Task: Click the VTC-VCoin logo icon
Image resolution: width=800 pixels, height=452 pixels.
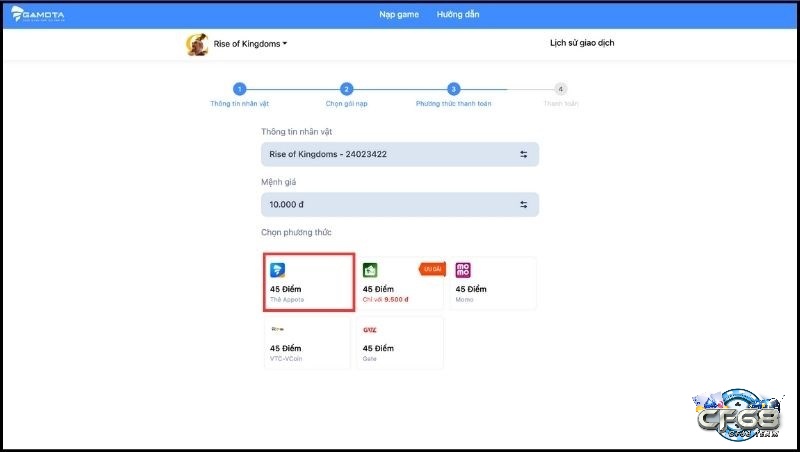Action: click(278, 330)
